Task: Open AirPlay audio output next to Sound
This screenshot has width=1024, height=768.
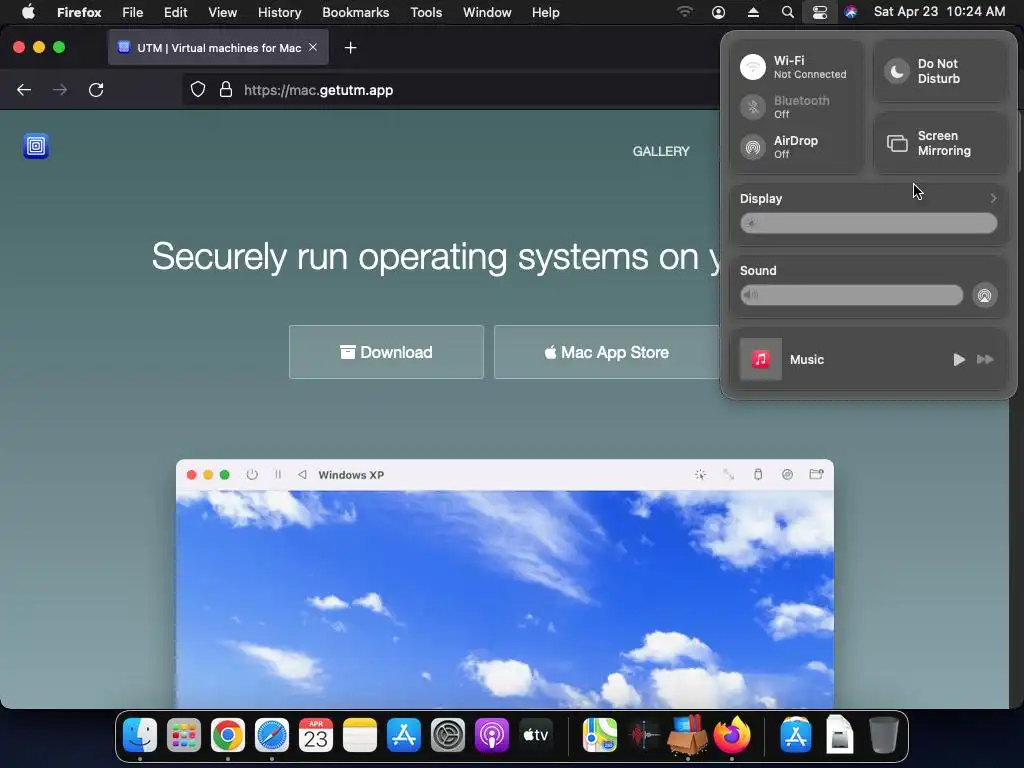Action: click(984, 295)
